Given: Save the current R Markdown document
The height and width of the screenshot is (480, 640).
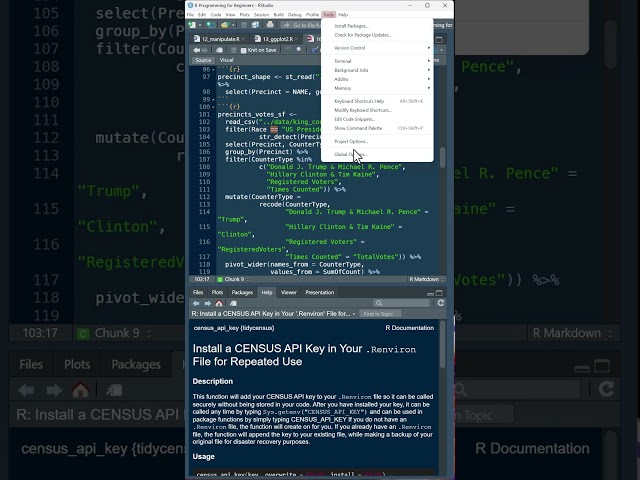Looking at the screenshot, I should [x=233, y=50].
